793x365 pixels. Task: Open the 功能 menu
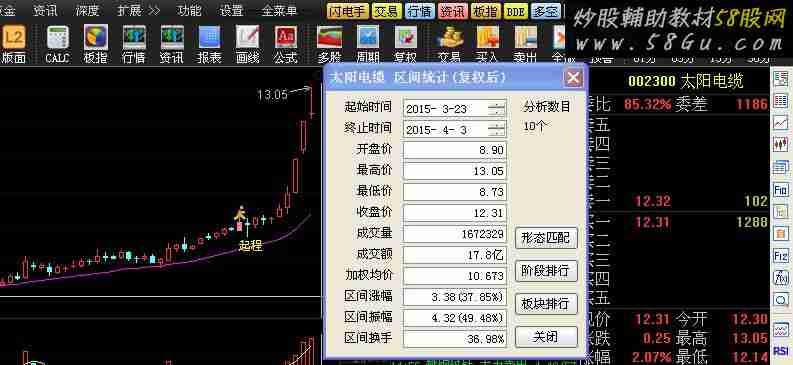click(190, 10)
